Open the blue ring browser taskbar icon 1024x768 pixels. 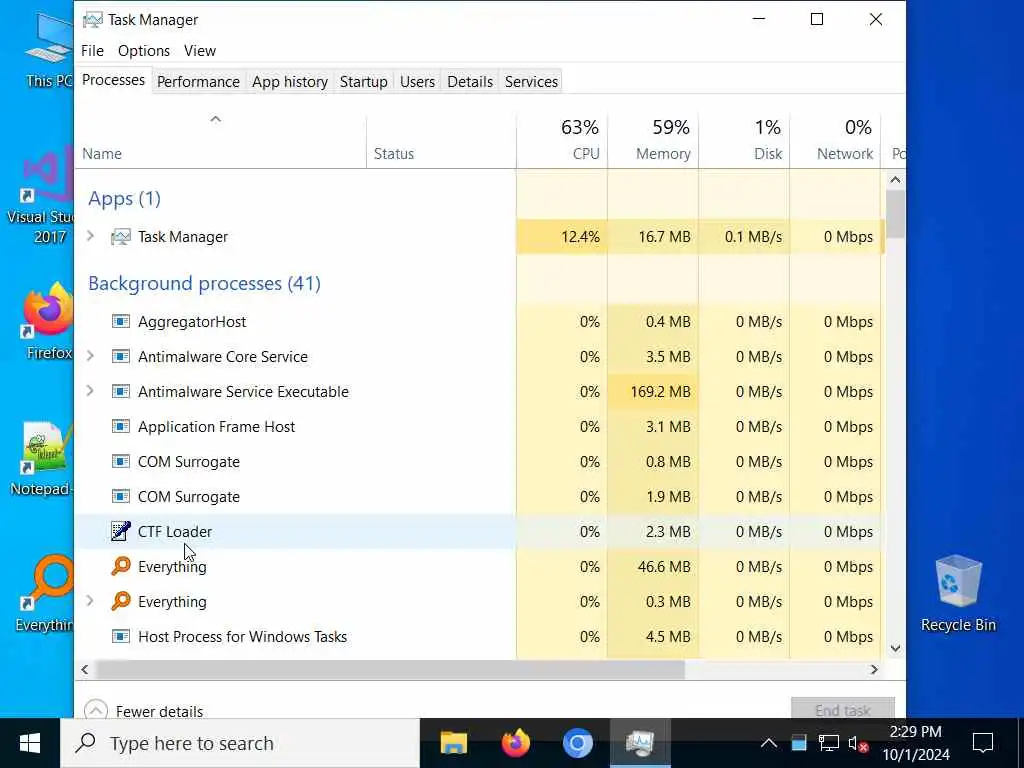578,743
